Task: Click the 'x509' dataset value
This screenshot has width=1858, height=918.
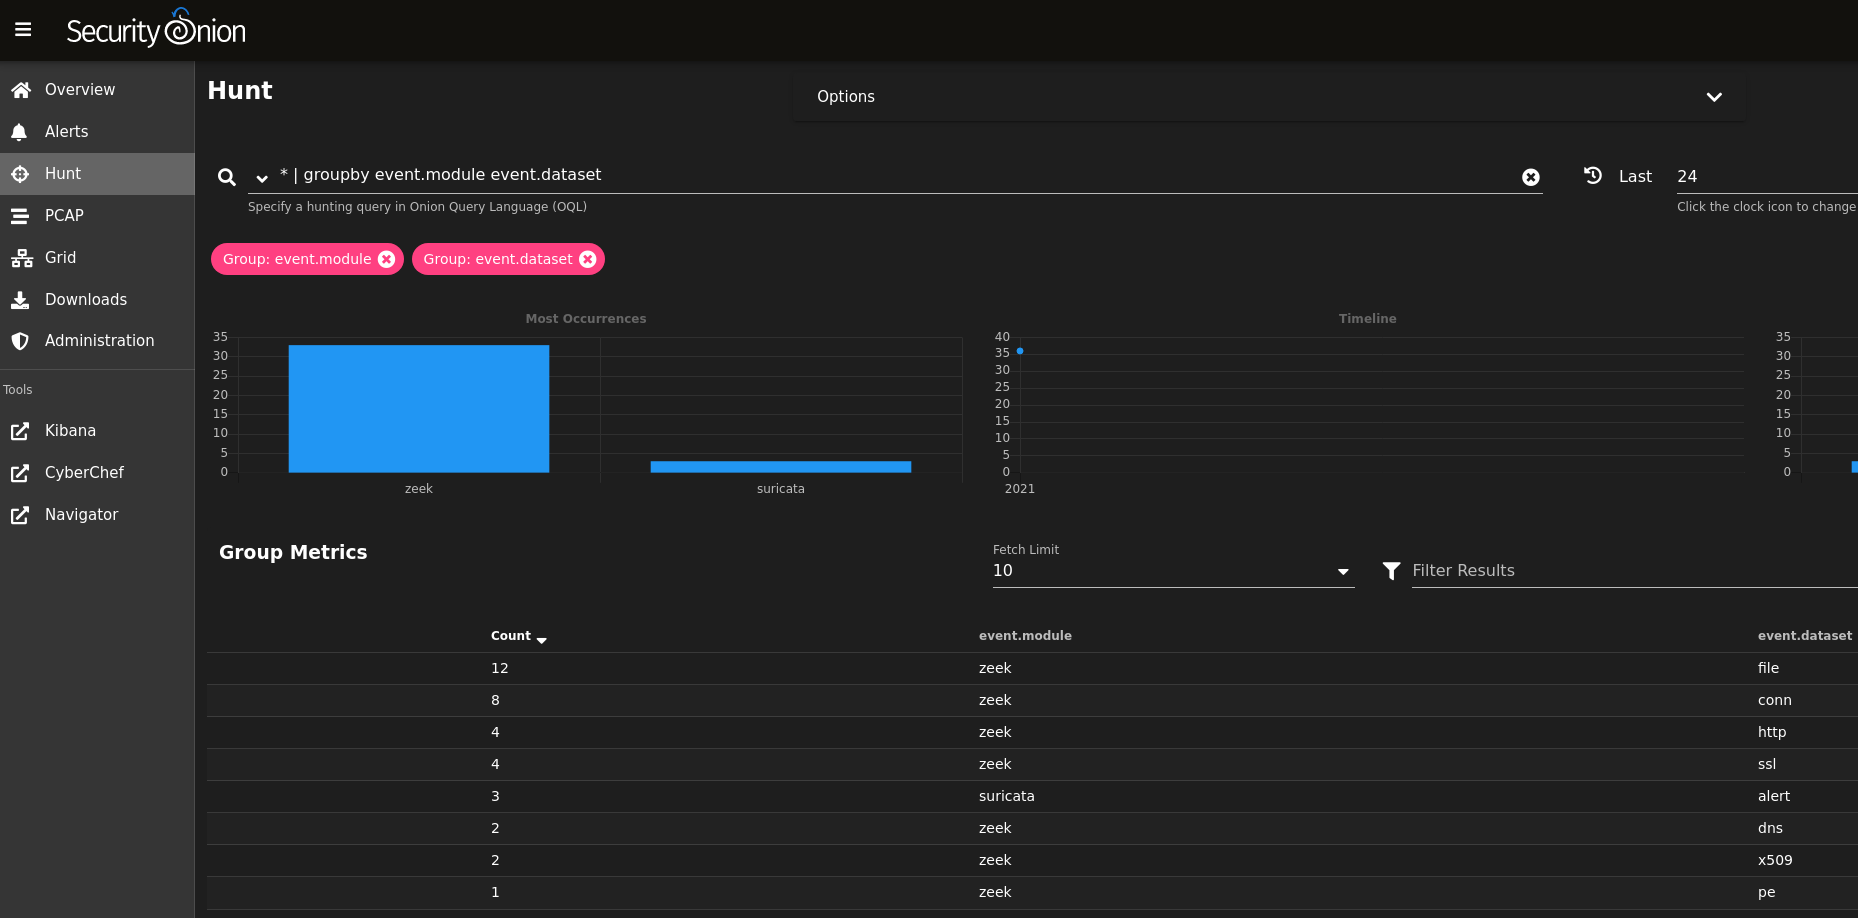Action: 1775,860
